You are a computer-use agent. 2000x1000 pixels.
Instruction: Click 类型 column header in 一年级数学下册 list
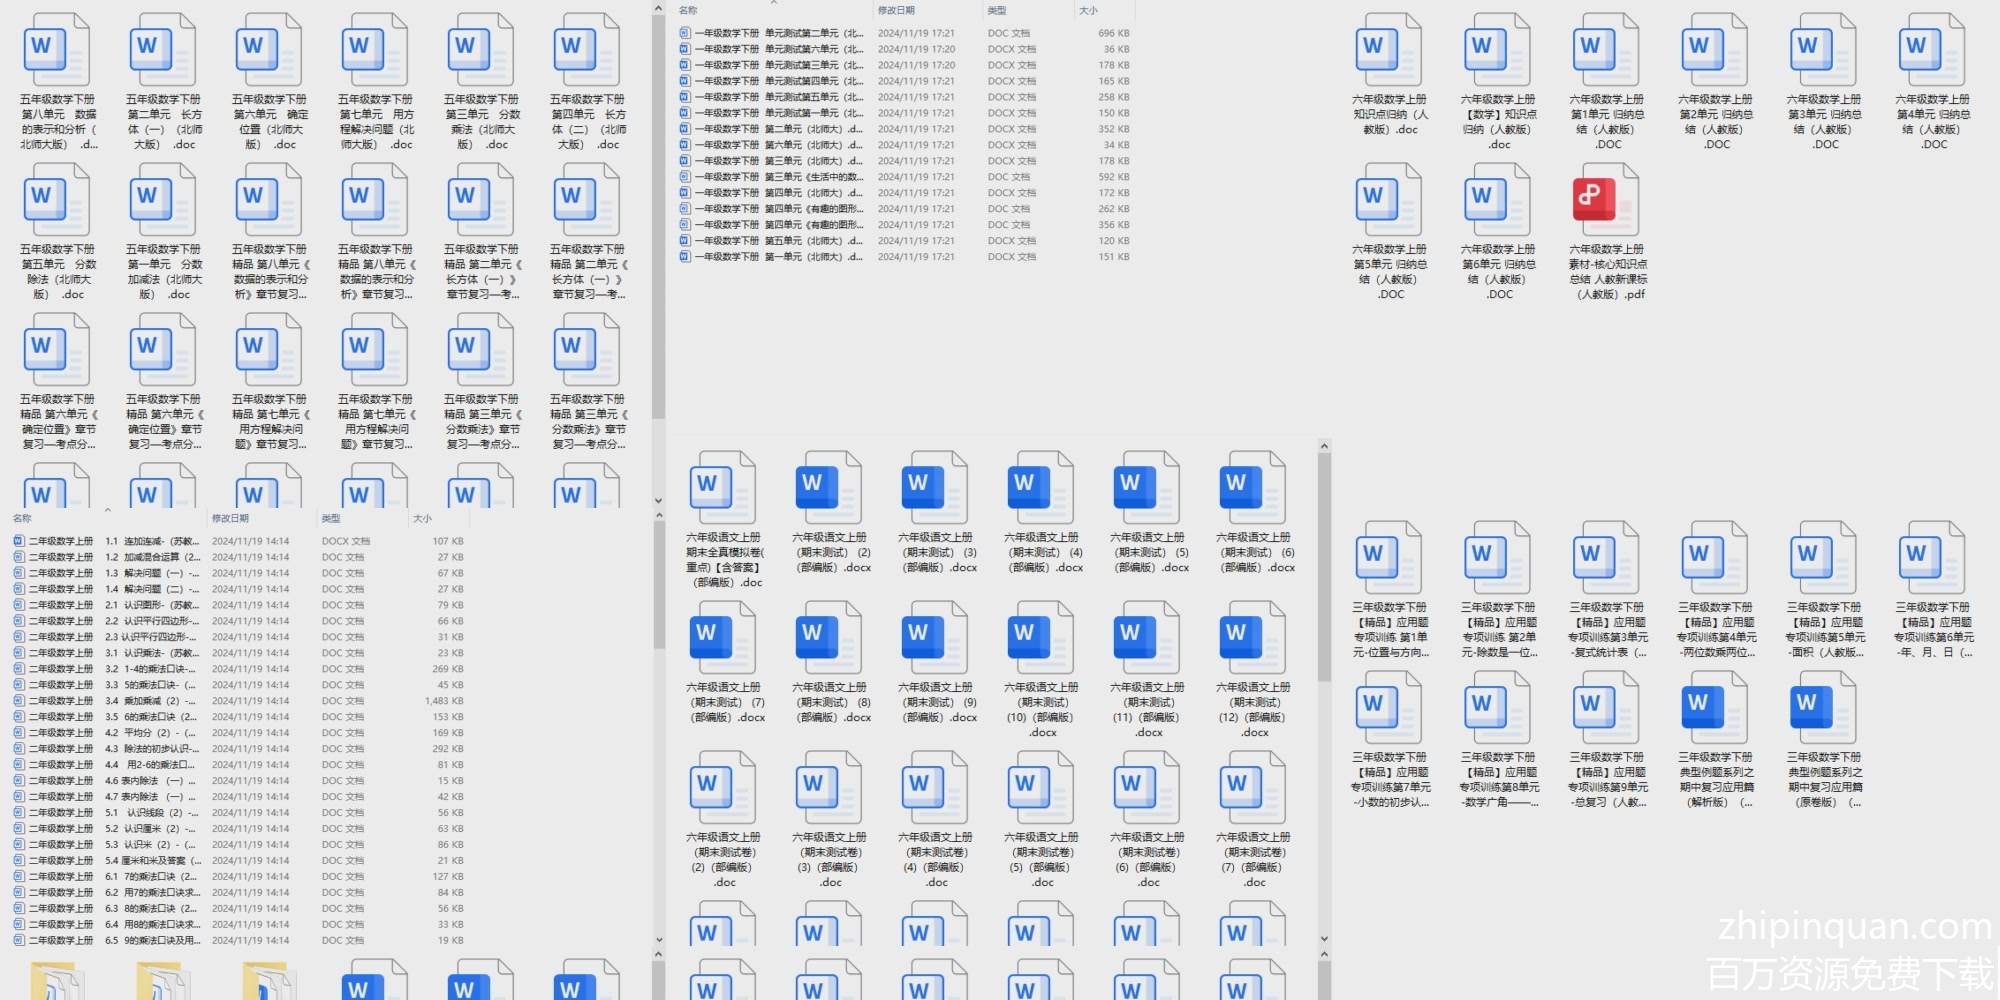coord(997,10)
